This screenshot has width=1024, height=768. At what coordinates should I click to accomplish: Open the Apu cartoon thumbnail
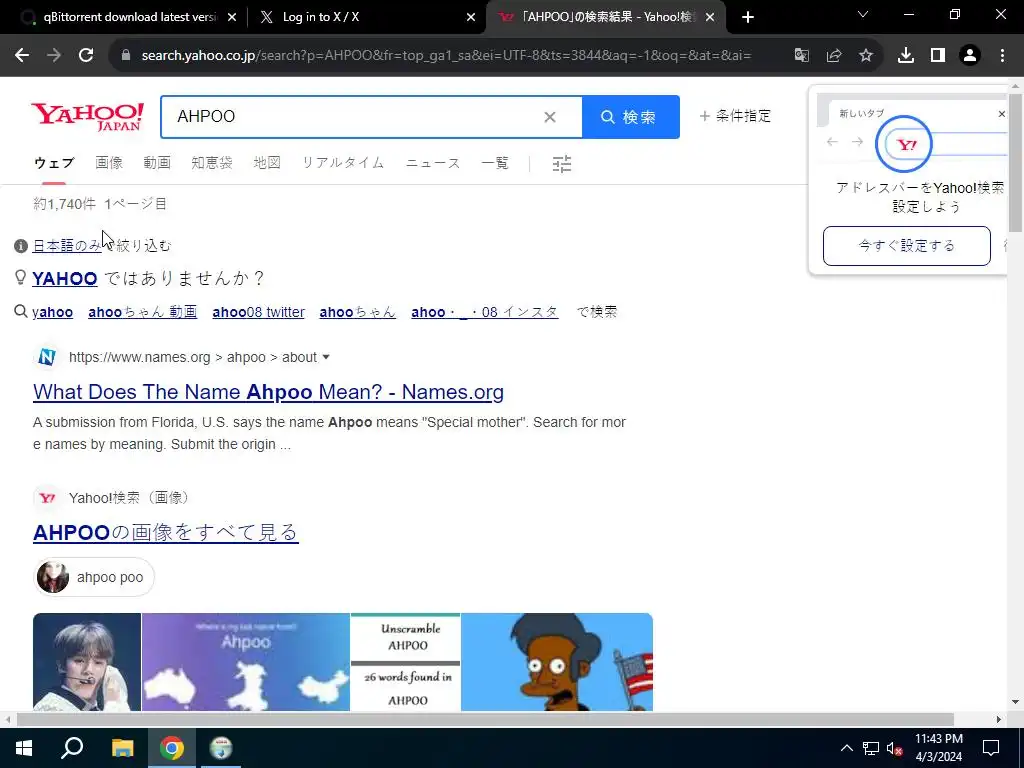[556, 662]
